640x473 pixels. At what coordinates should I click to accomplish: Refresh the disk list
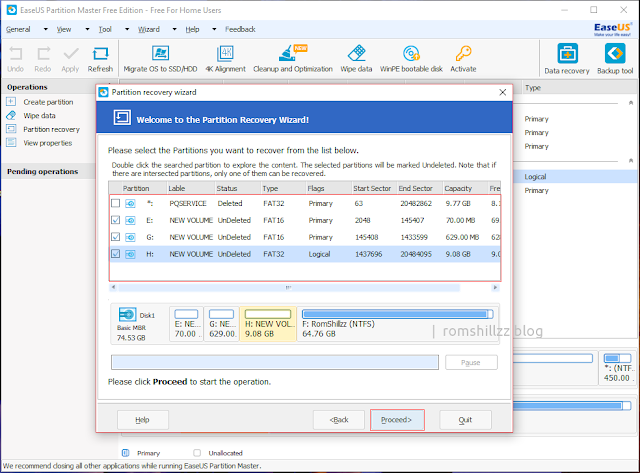100,59
